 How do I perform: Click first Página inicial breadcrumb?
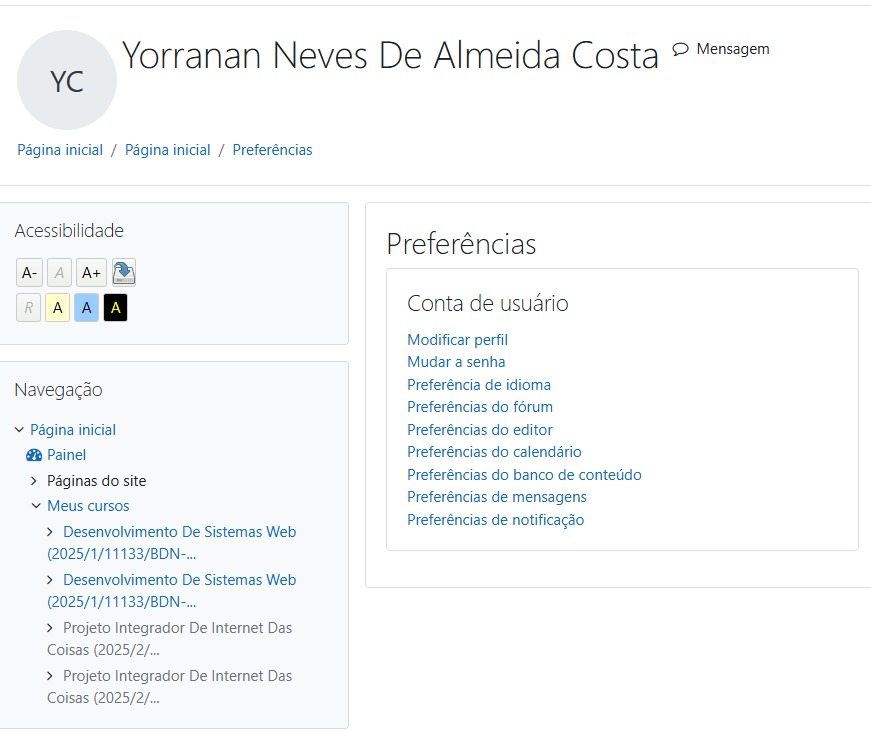60,150
